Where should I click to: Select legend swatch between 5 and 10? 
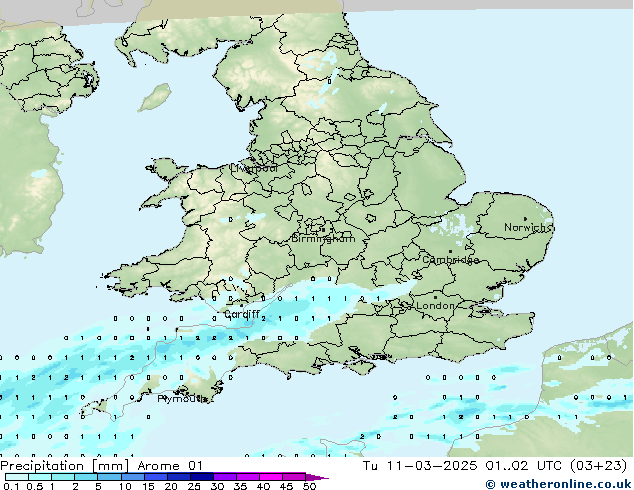109,477
